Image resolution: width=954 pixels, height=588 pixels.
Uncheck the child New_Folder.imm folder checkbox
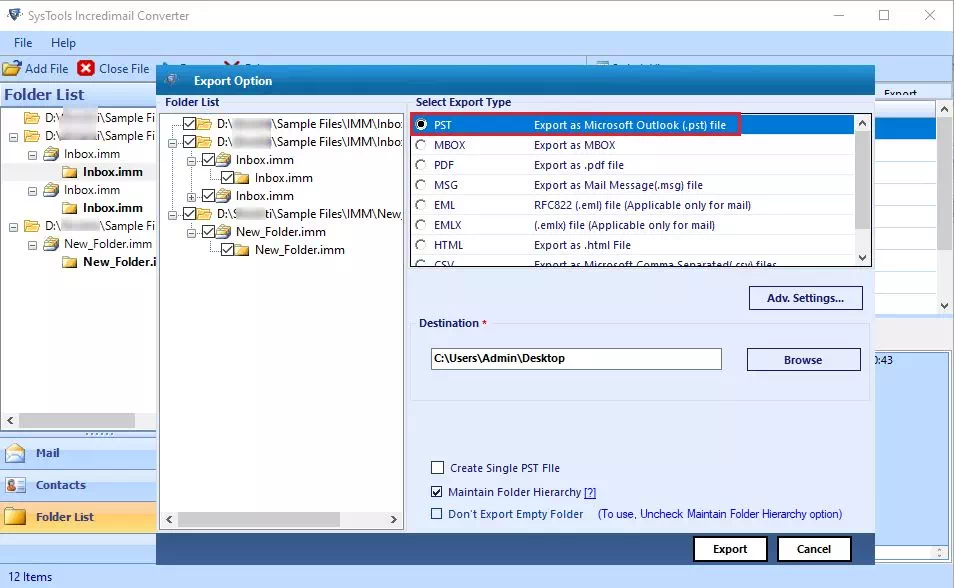coord(227,250)
